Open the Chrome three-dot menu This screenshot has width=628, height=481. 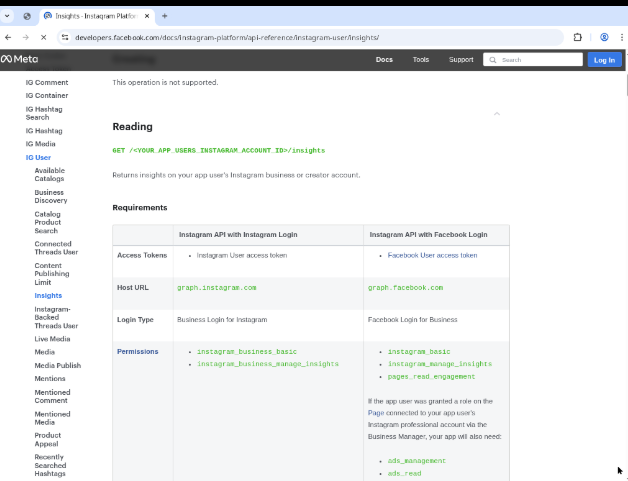tap(620, 37)
